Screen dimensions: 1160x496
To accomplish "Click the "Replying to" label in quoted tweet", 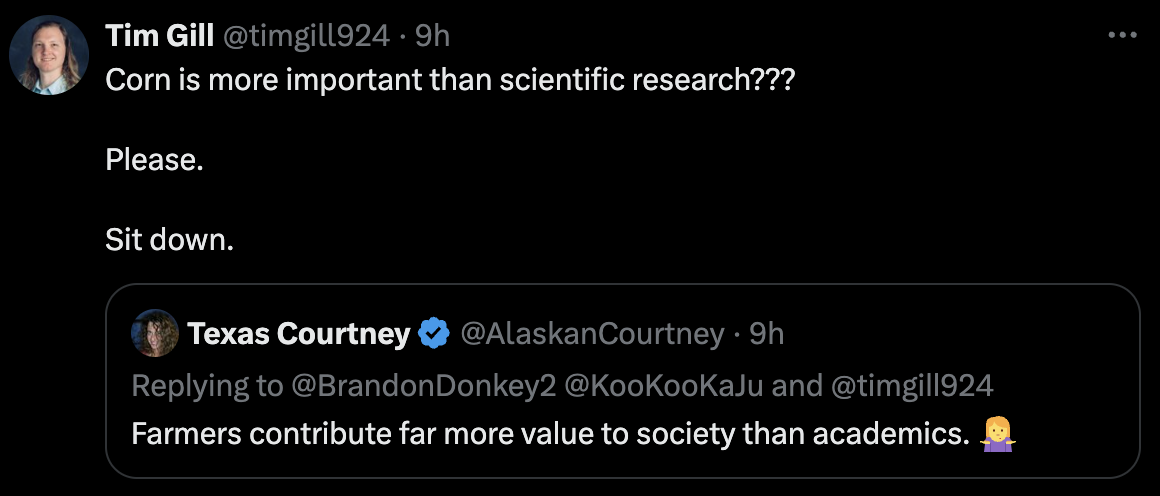I will 207,385.
